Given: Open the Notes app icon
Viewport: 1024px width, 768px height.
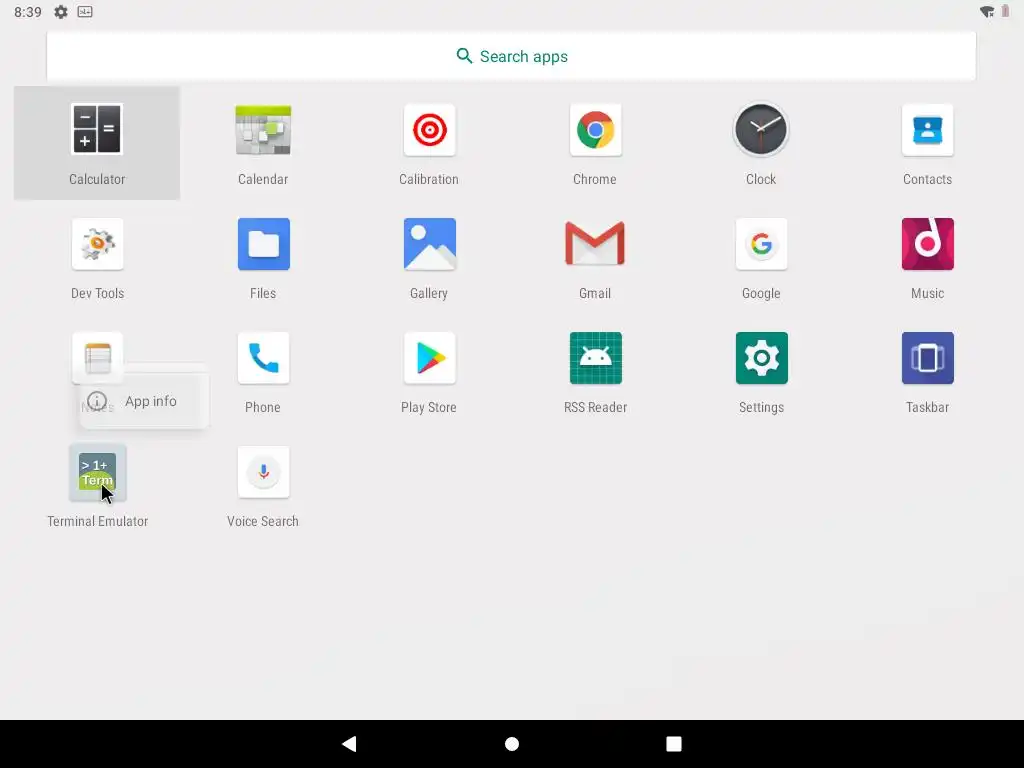Looking at the screenshot, I should tap(97, 357).
